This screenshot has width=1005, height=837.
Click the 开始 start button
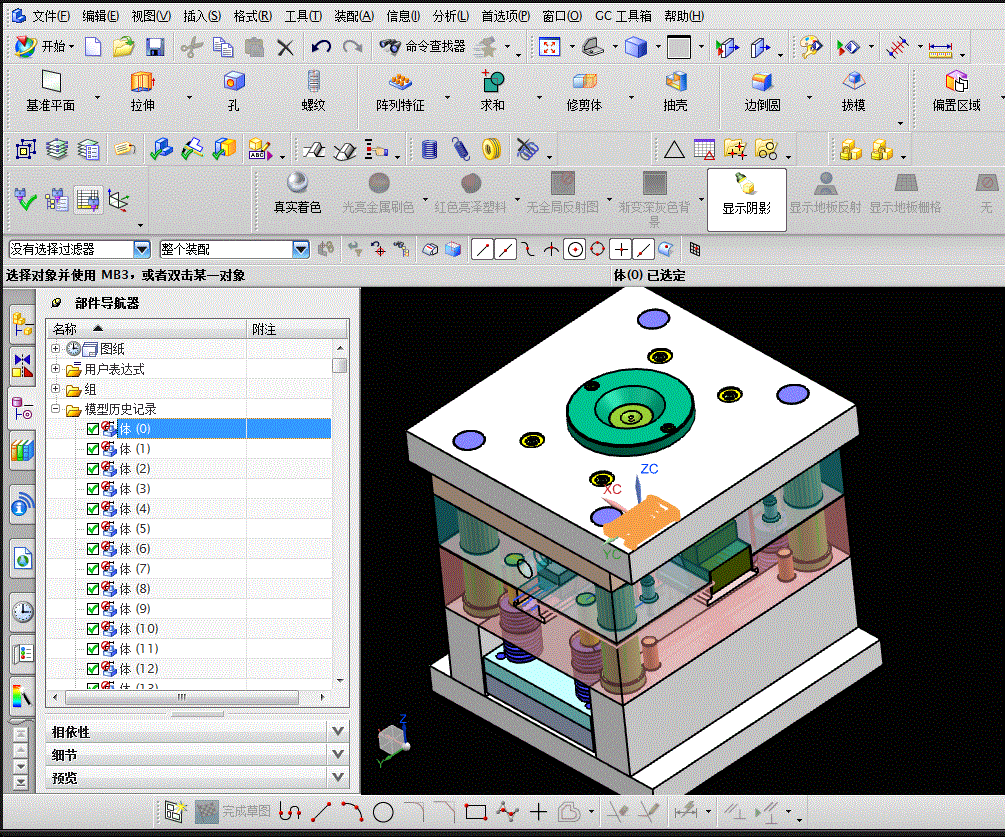pyautogui.click(x=44, y=46)
